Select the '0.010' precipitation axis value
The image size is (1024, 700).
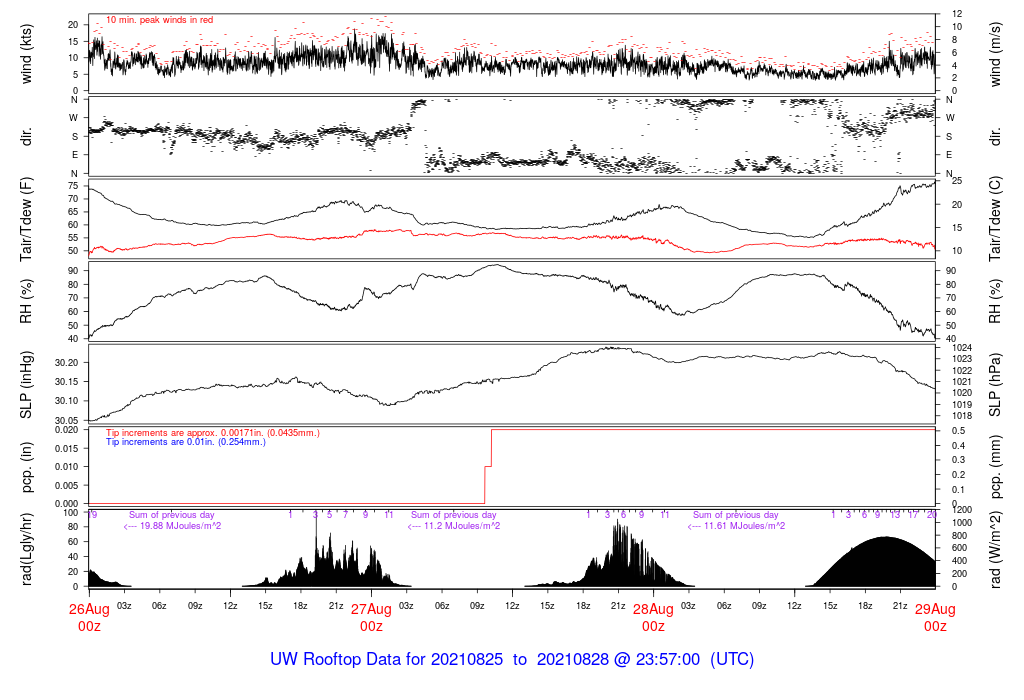pyautogui.click(x=67, y=467)
